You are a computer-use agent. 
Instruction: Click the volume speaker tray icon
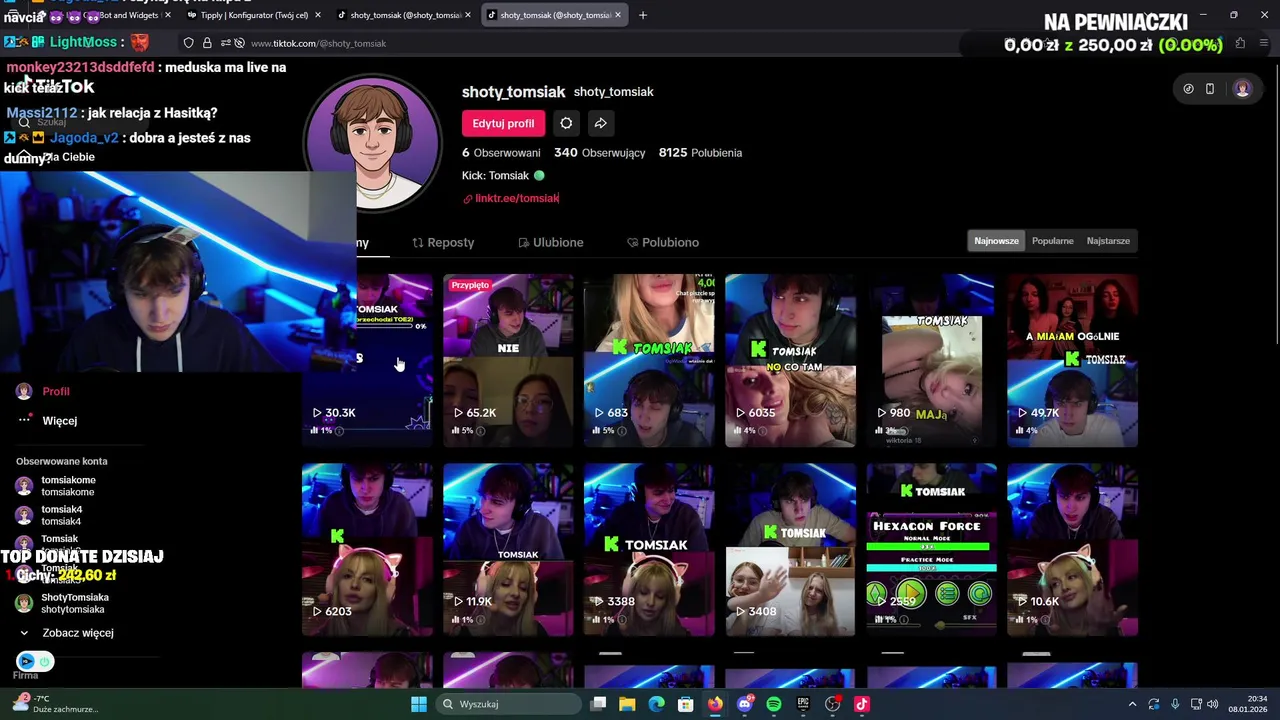1212,704
